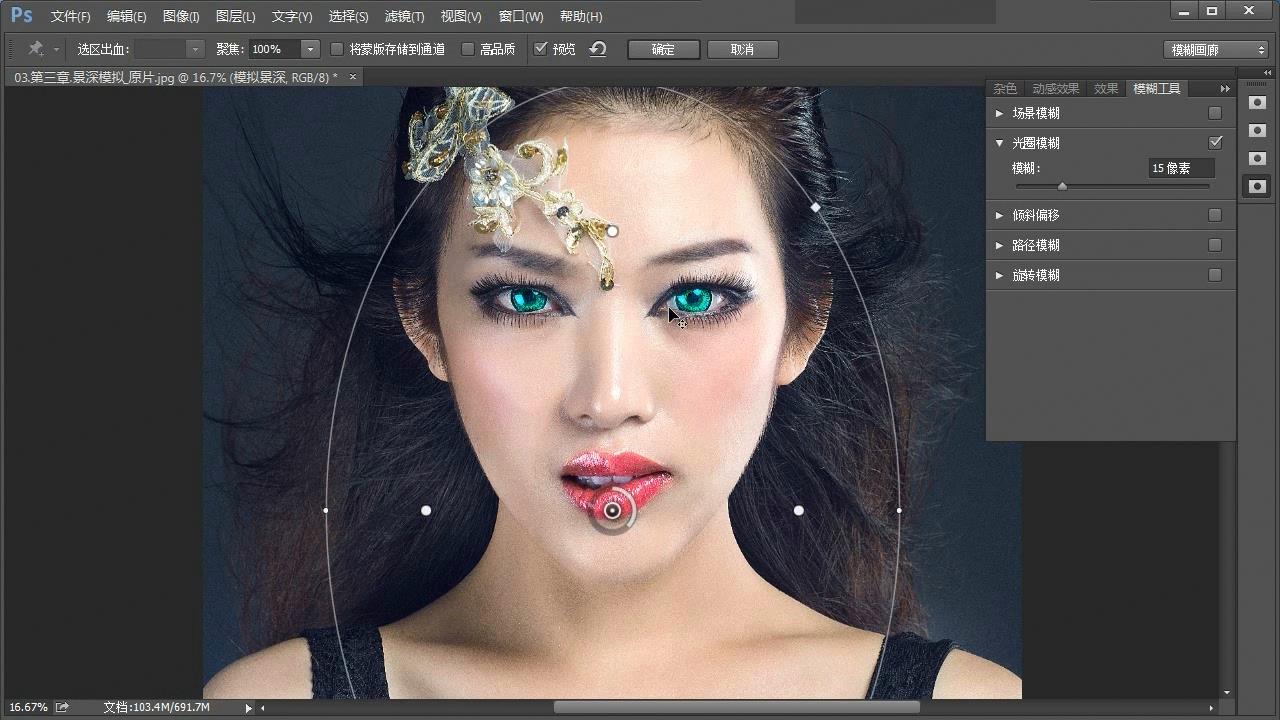Open the 文字(Y) menu
This screenshot has height=720, width=1280.
292,17
